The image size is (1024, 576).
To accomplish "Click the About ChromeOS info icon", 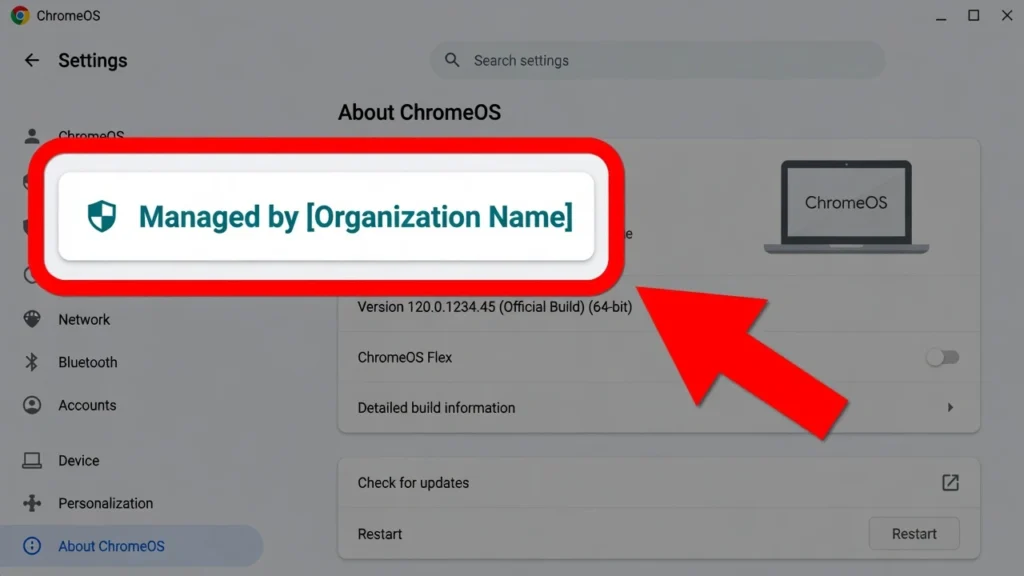I will pos(31,546).
